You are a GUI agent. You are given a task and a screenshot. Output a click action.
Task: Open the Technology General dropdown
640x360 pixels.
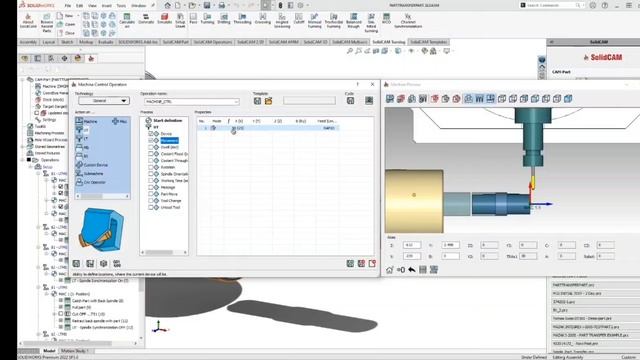coord(104,101)
